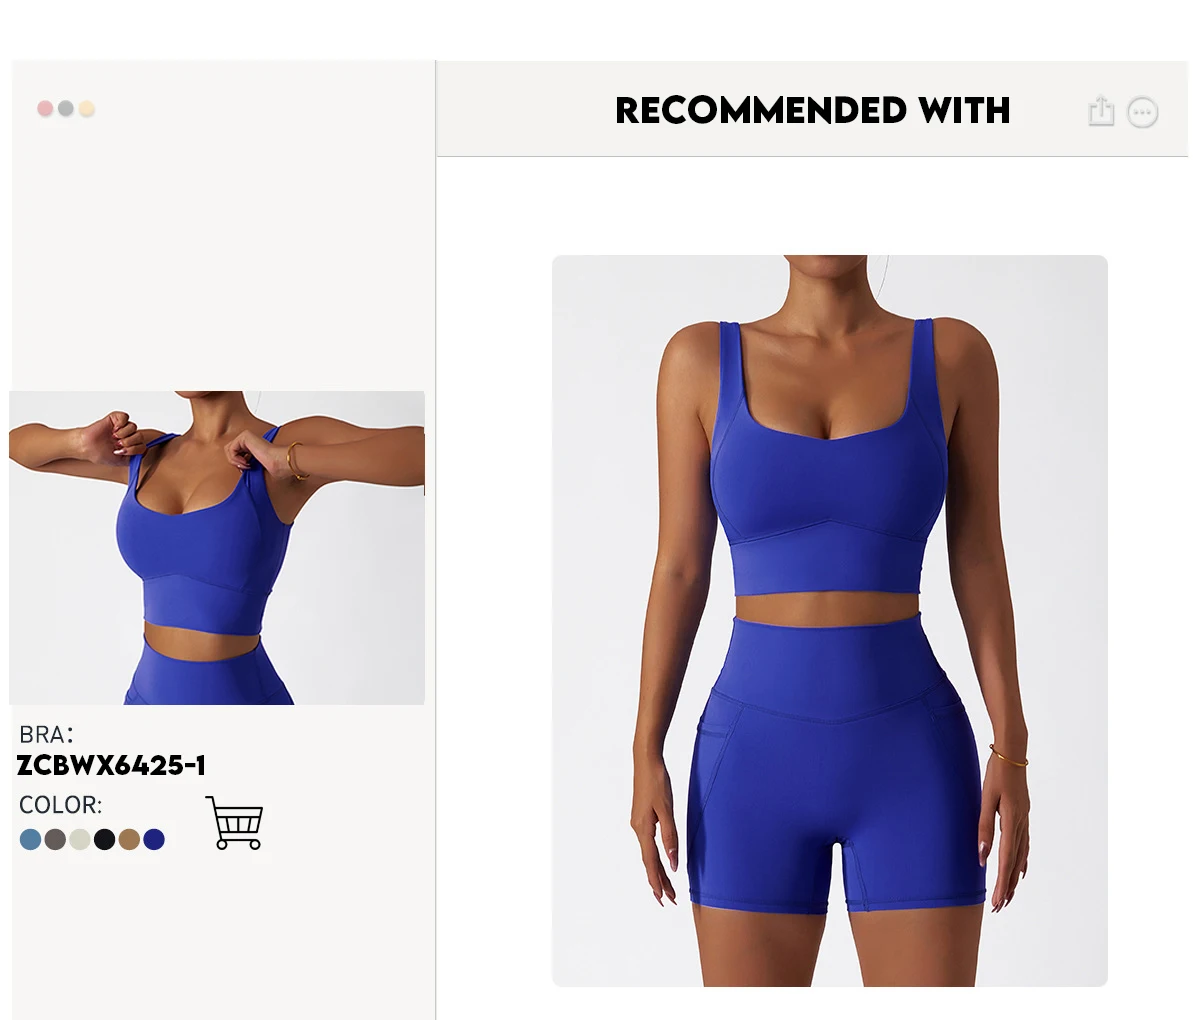Click gold bracelet on model's wrist in large photo
The height and width of the screenshot is (1020, 1200).
click(1008, 757)
